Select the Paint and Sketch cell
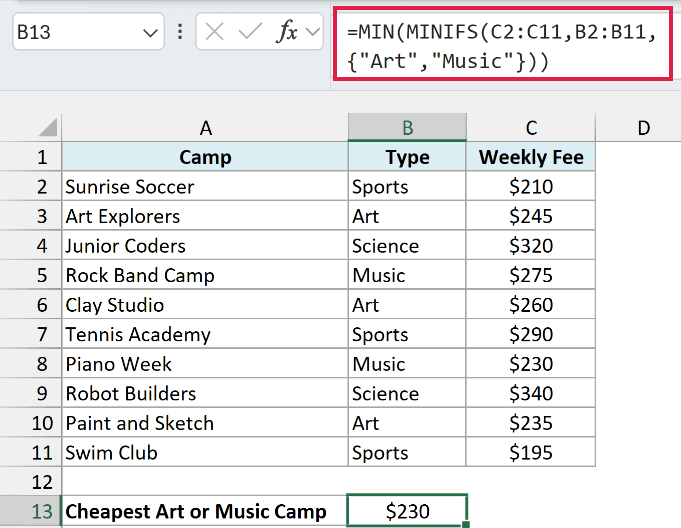 205,422
